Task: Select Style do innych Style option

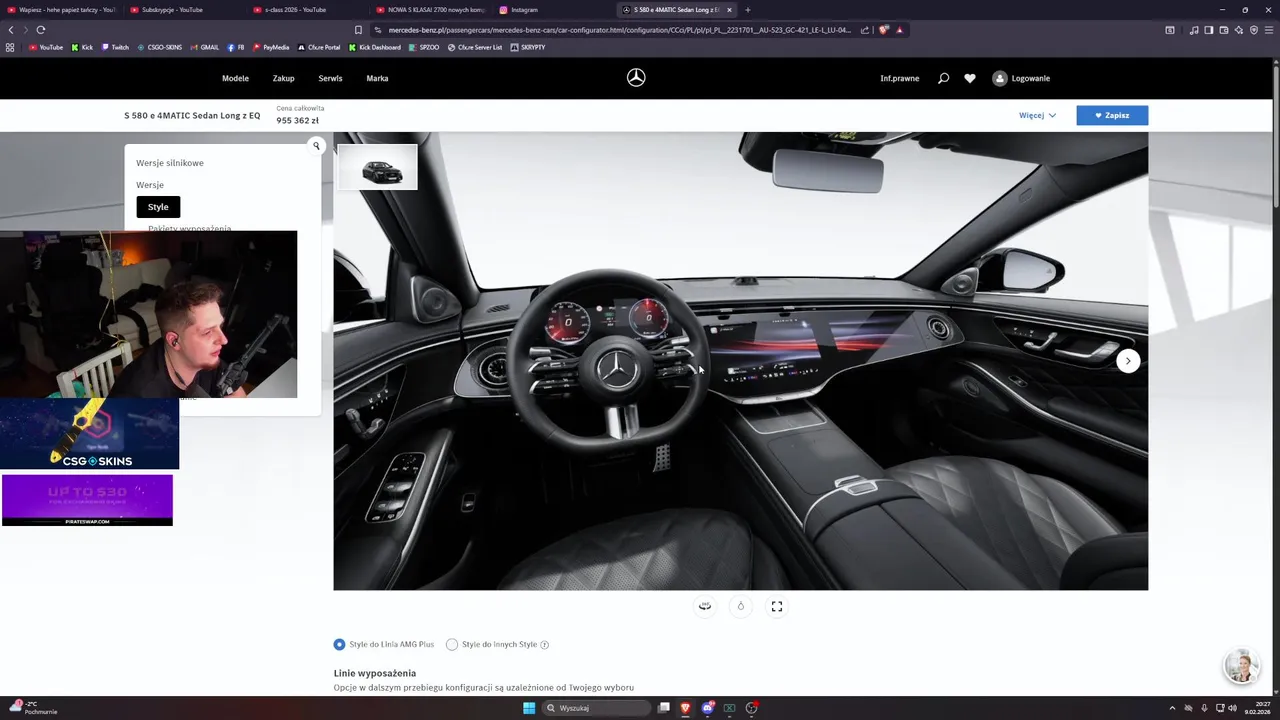Action: tap(493, 645)
